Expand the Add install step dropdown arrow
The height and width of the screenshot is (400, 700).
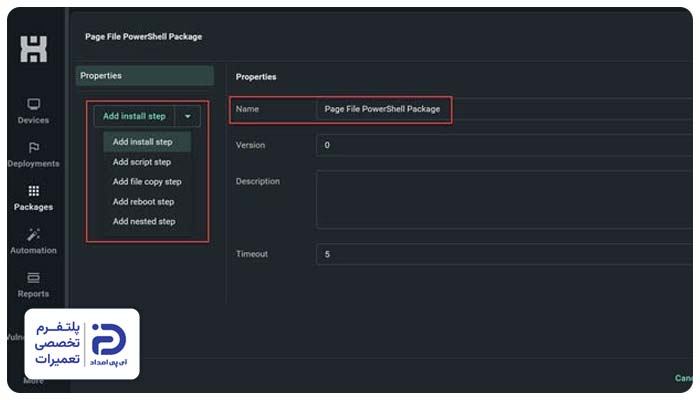tap(188, 117)
